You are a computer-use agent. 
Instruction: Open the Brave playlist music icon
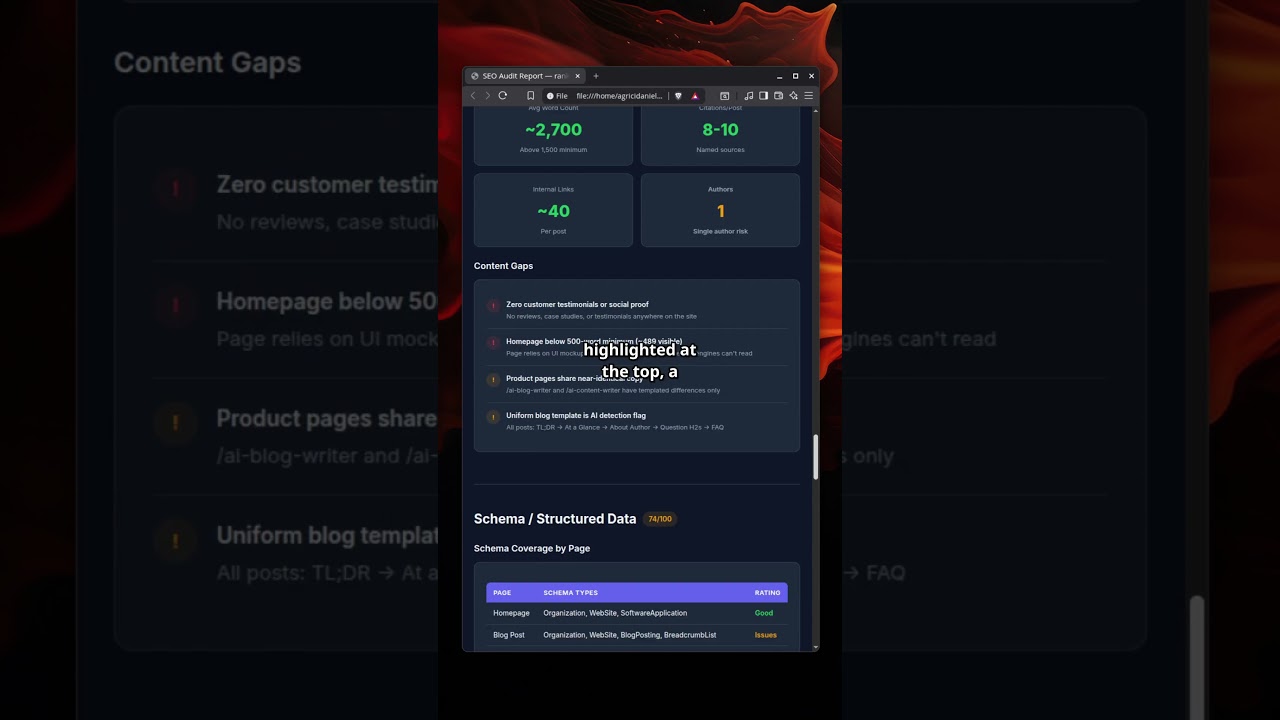point(749,96)
